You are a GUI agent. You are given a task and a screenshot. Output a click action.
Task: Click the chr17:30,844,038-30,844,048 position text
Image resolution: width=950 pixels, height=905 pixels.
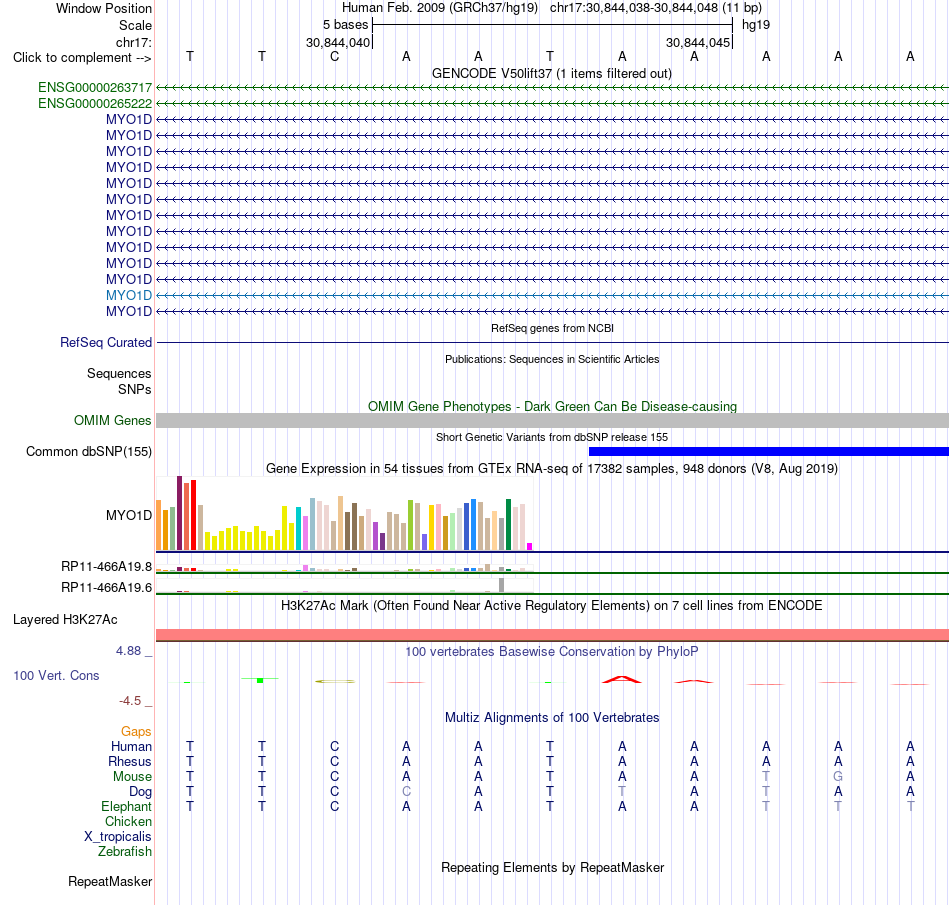point(656,8)
